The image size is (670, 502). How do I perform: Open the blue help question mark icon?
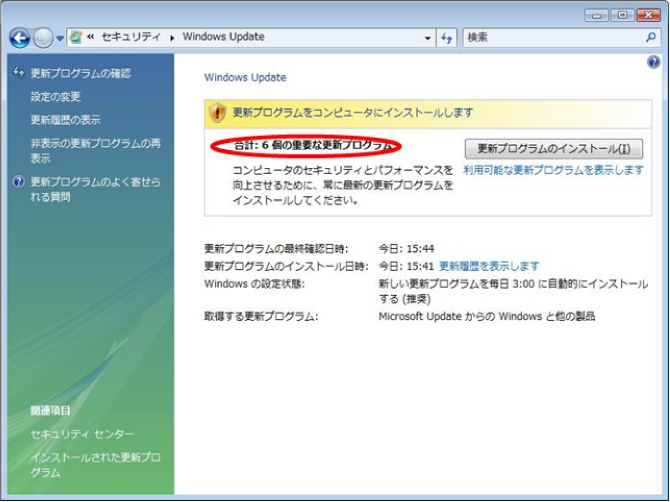coord(654,62)
